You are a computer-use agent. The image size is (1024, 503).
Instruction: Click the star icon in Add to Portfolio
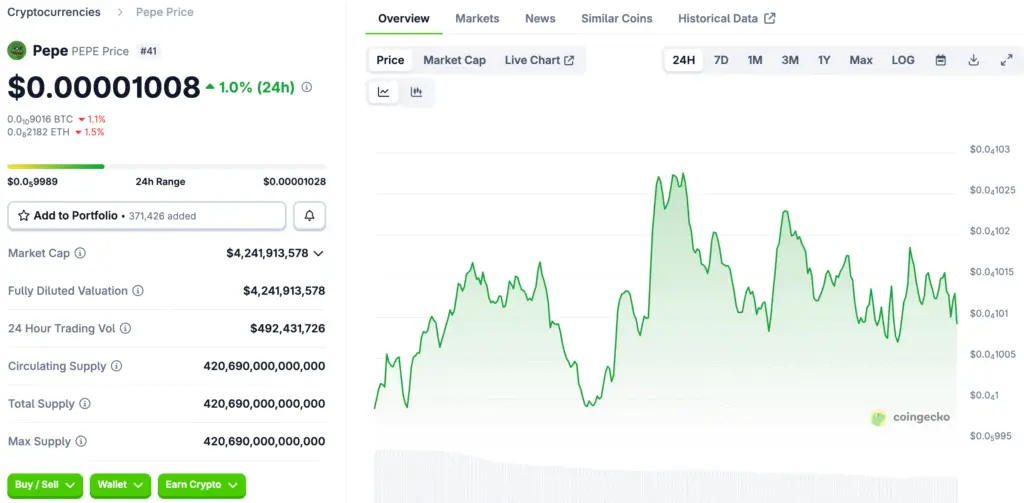(x=24, y=216)
